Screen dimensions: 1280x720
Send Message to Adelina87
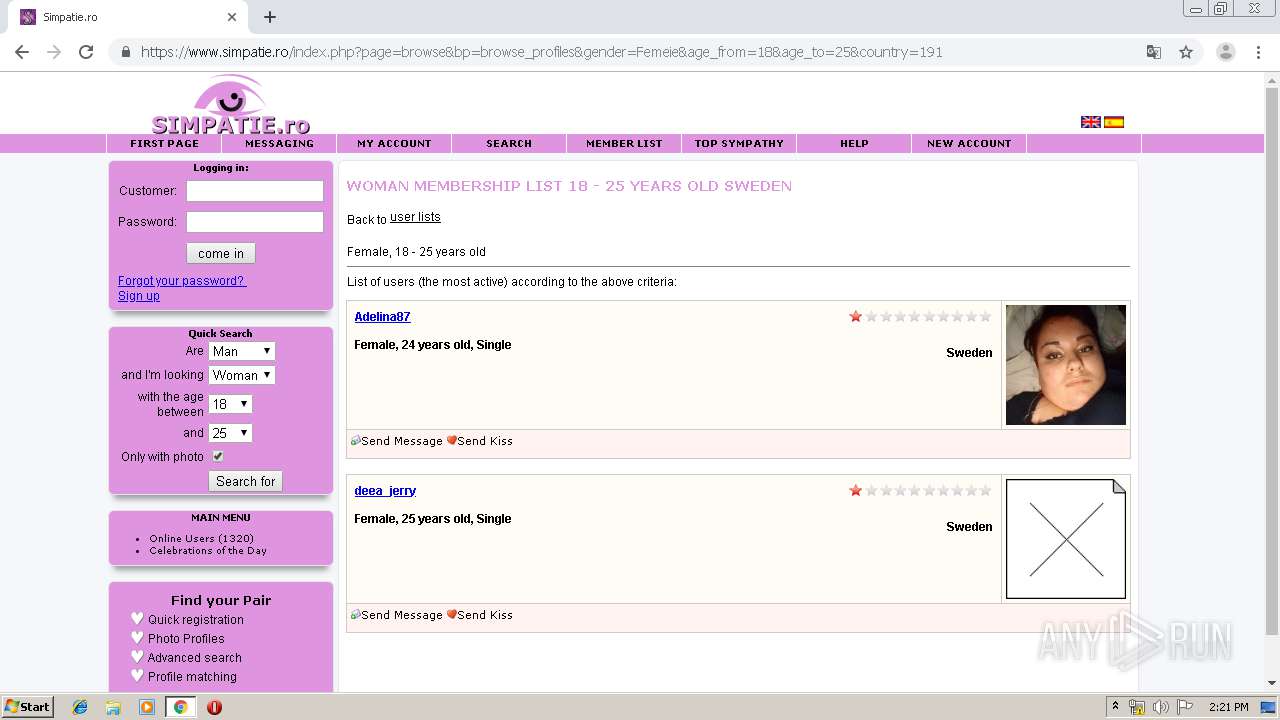[396, 441]
